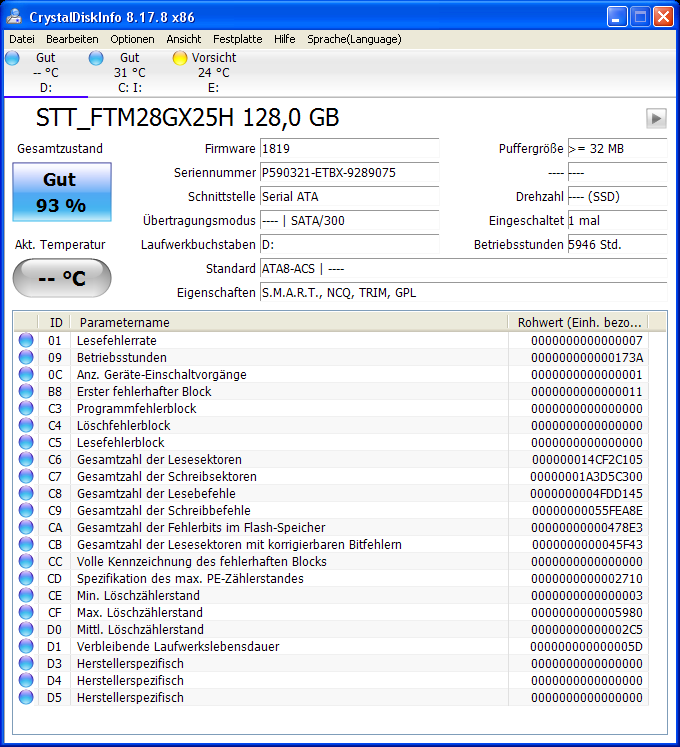Sort by the ID column header
Screen dimensions: 680x747
54,323
